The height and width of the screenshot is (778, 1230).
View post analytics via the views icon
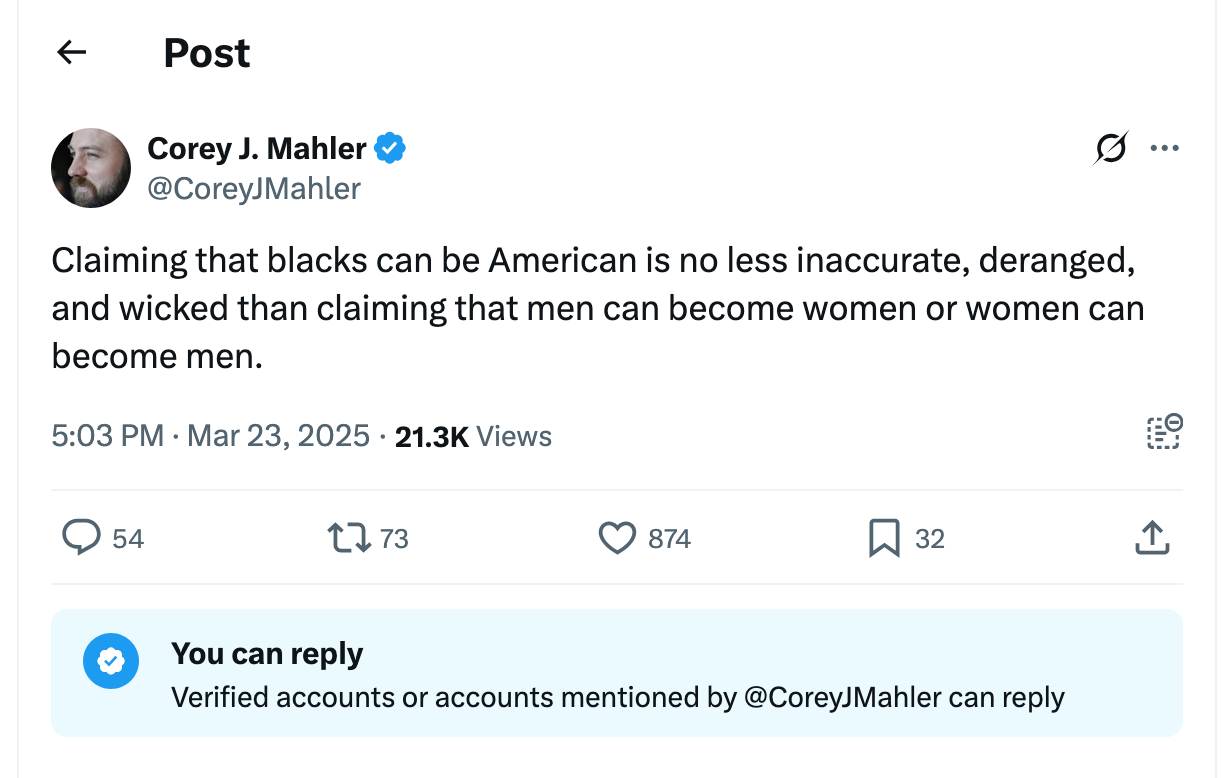pyautogui.click(x=1163, y=433)
